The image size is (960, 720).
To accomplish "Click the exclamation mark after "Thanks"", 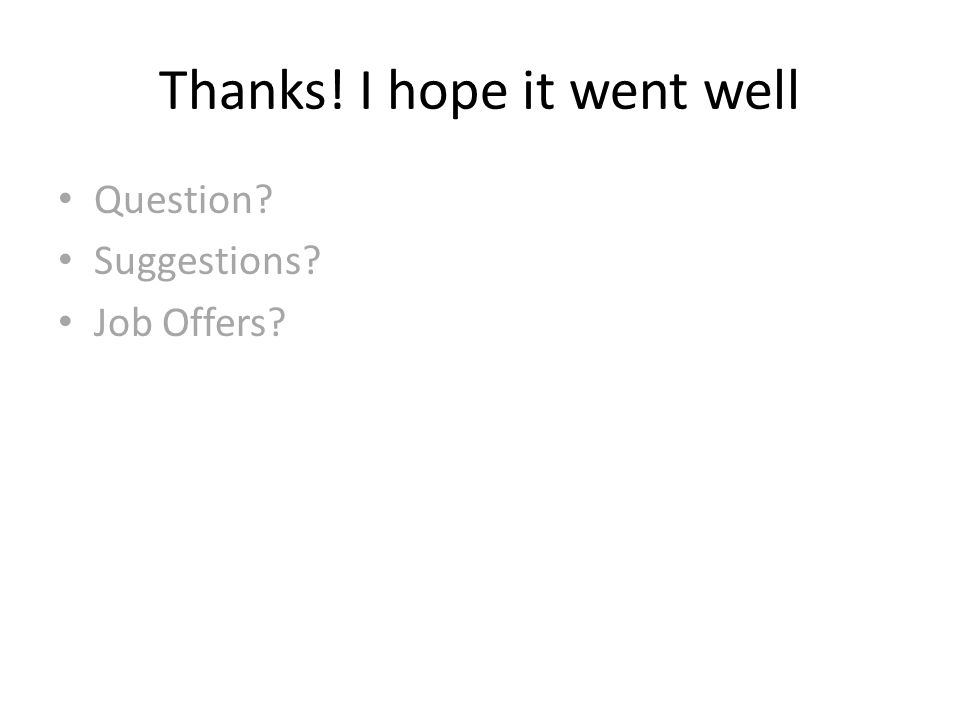I will [x=337, y=91].
